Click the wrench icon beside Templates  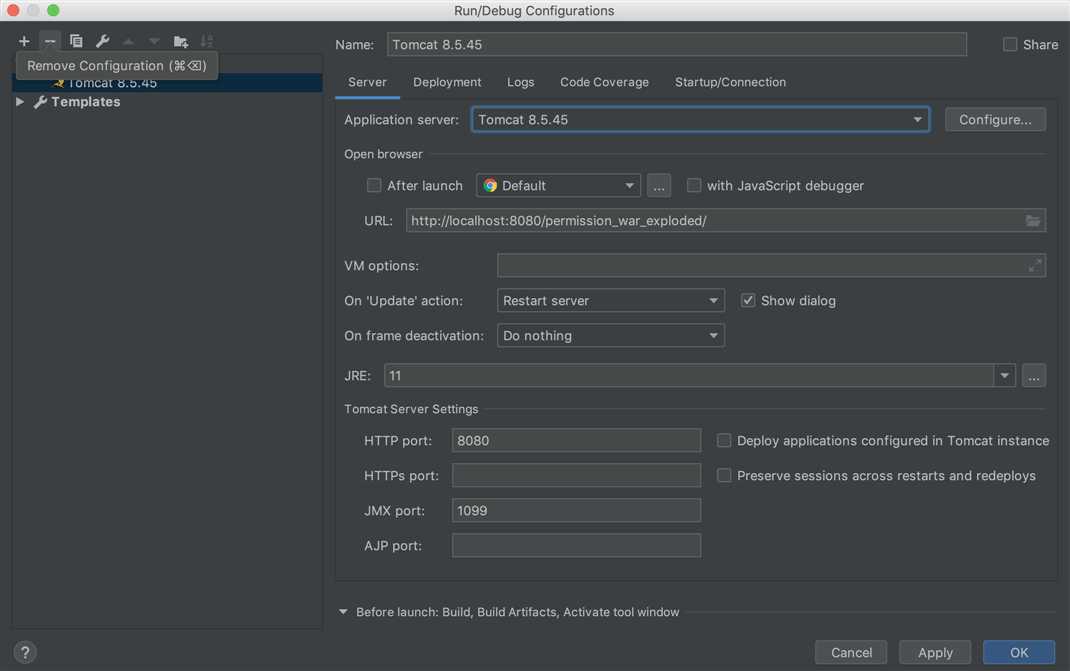point(40,102)
